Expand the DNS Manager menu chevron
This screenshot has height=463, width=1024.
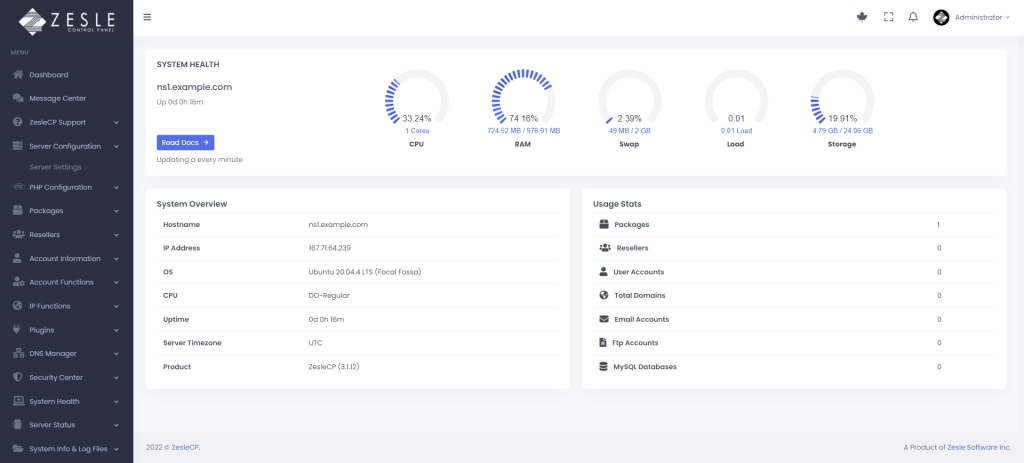(x=116, y=354)
